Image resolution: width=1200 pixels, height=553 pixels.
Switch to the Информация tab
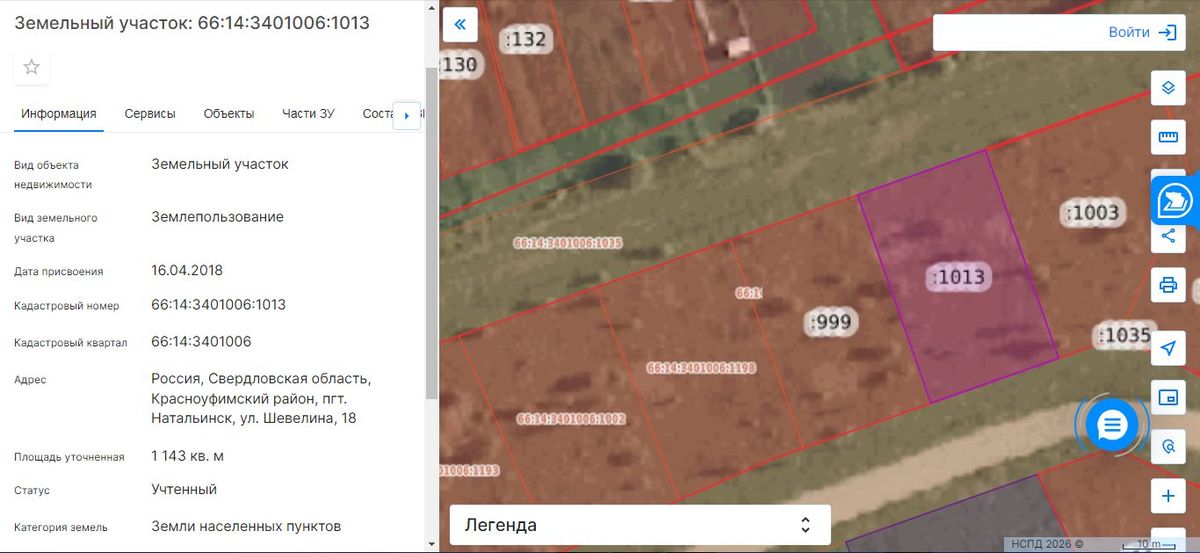pos(59,114)
